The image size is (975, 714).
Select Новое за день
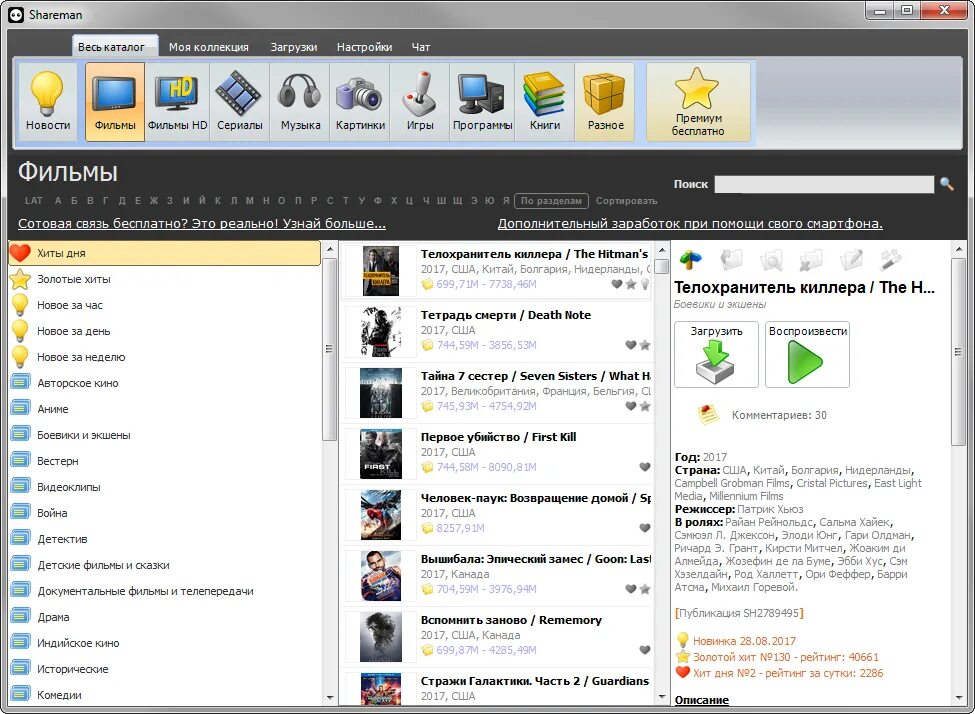165,332
